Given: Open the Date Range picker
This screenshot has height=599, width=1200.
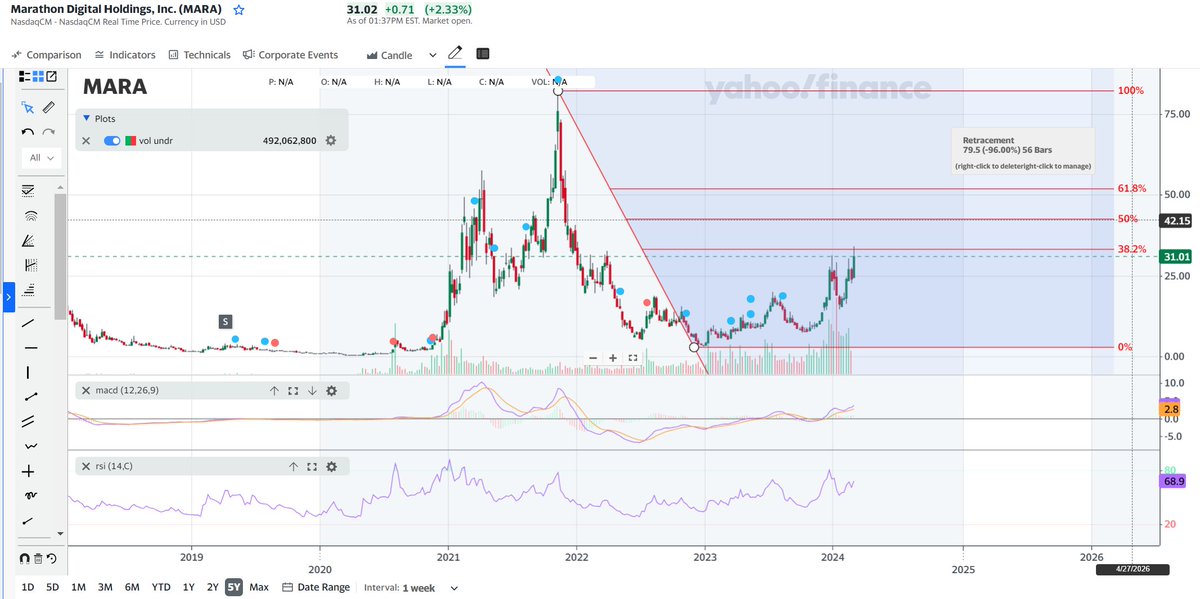Looking at the screenshot, I should click(316, 587).
